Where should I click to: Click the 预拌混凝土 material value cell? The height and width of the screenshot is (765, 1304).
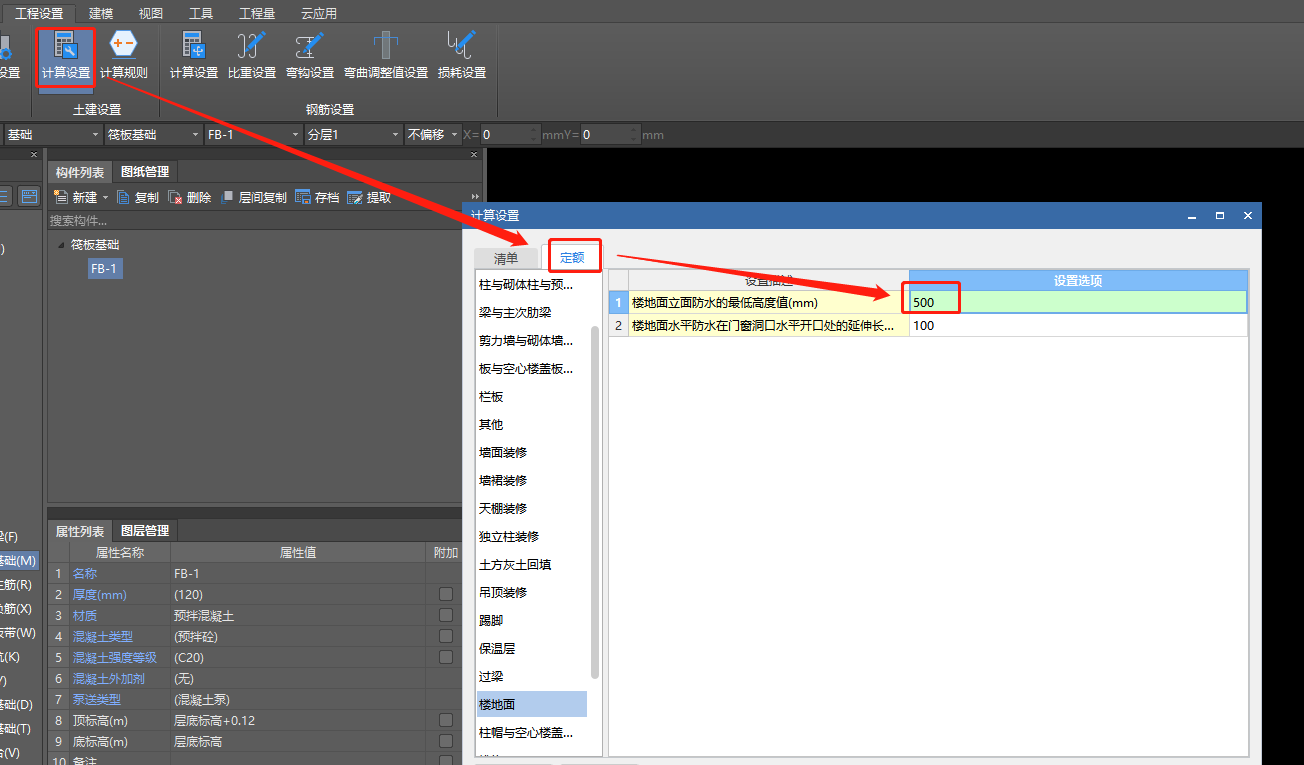298,615
